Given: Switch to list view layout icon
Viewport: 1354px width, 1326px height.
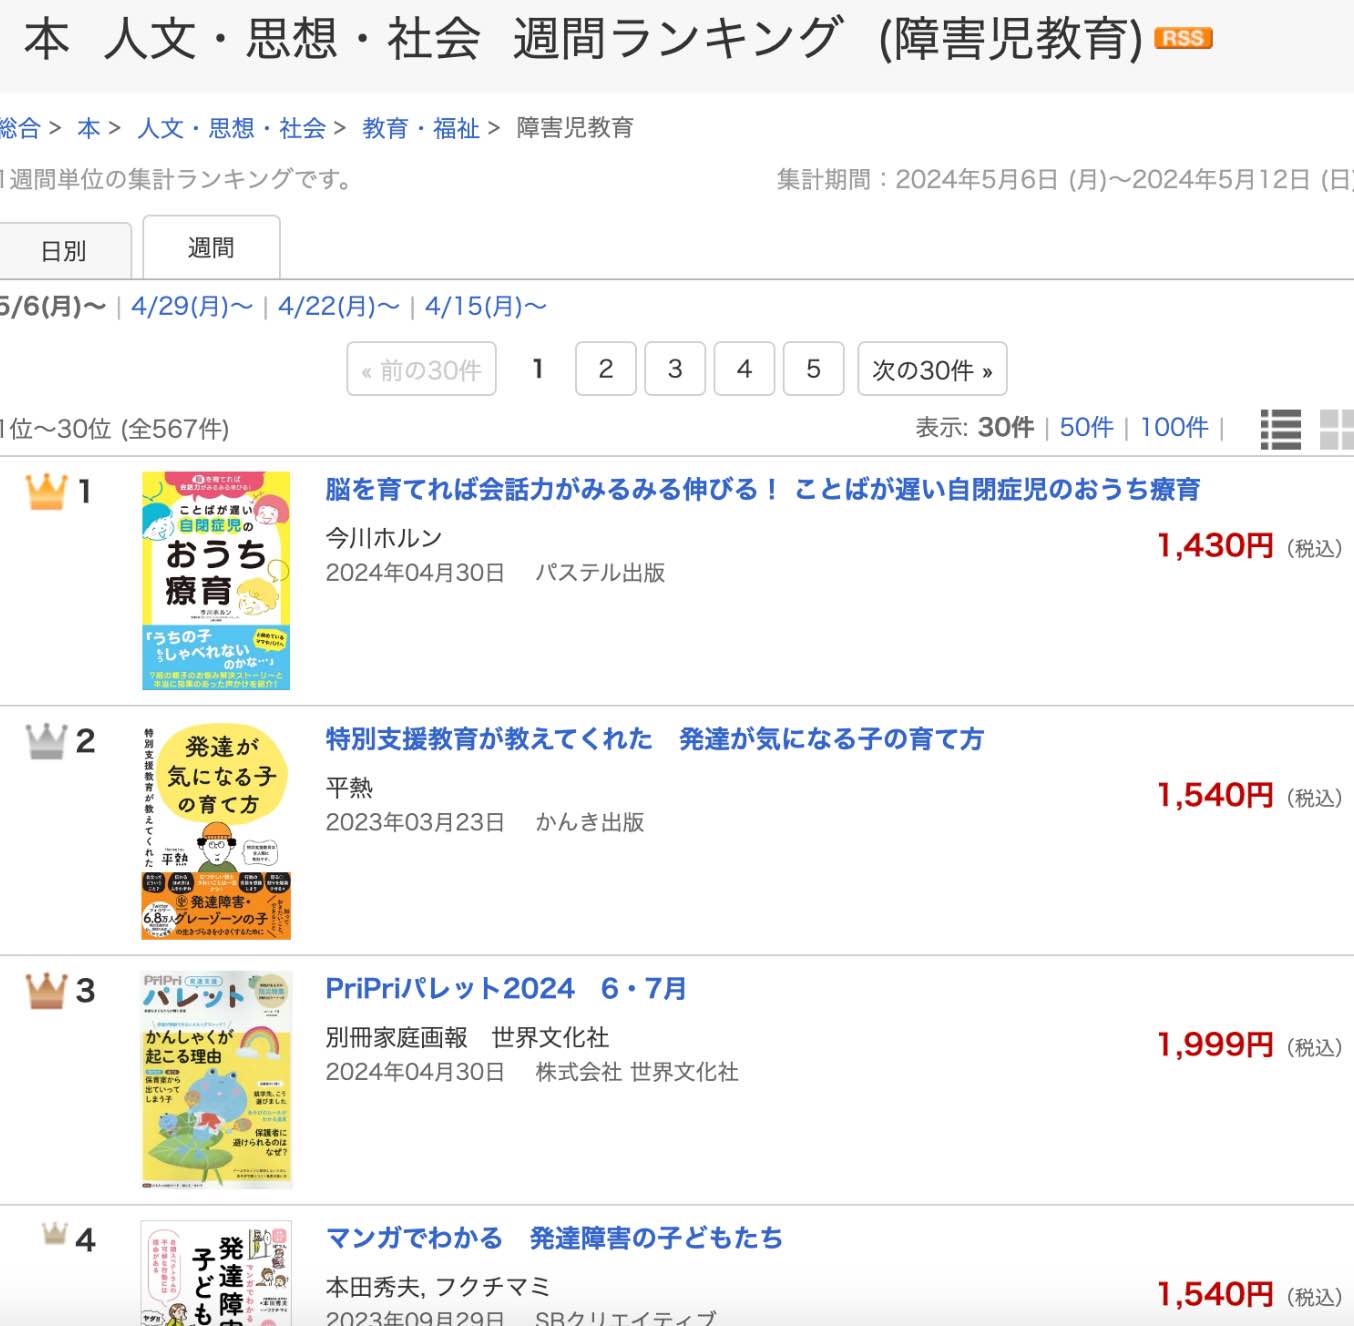Looking at the screenshot, I should coord(1281,429).
